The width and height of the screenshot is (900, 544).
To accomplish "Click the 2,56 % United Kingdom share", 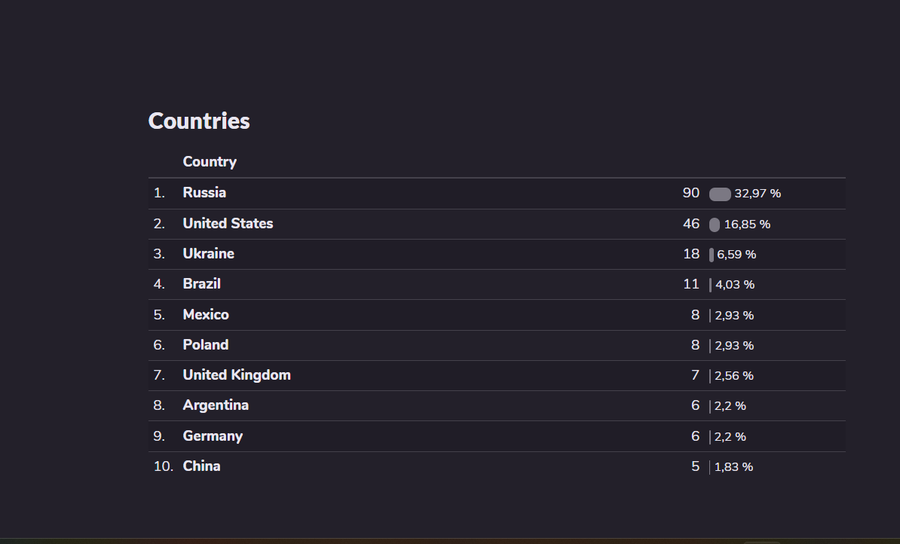I will pos(734,376).
